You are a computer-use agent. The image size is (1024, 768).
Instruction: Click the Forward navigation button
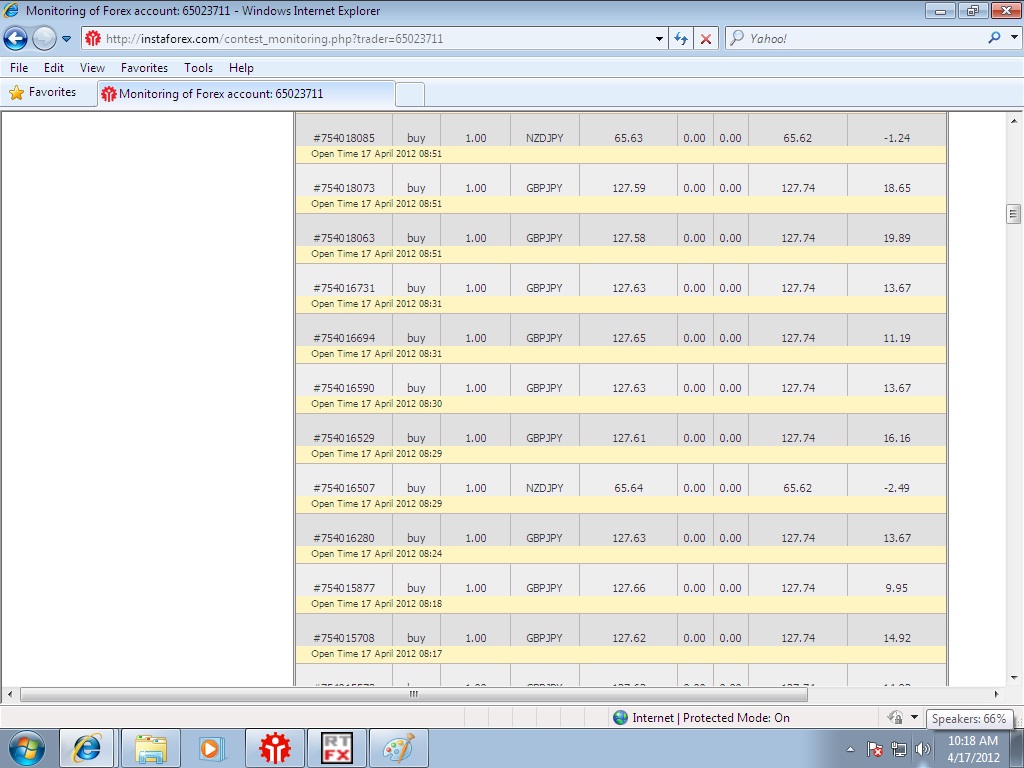44,39
